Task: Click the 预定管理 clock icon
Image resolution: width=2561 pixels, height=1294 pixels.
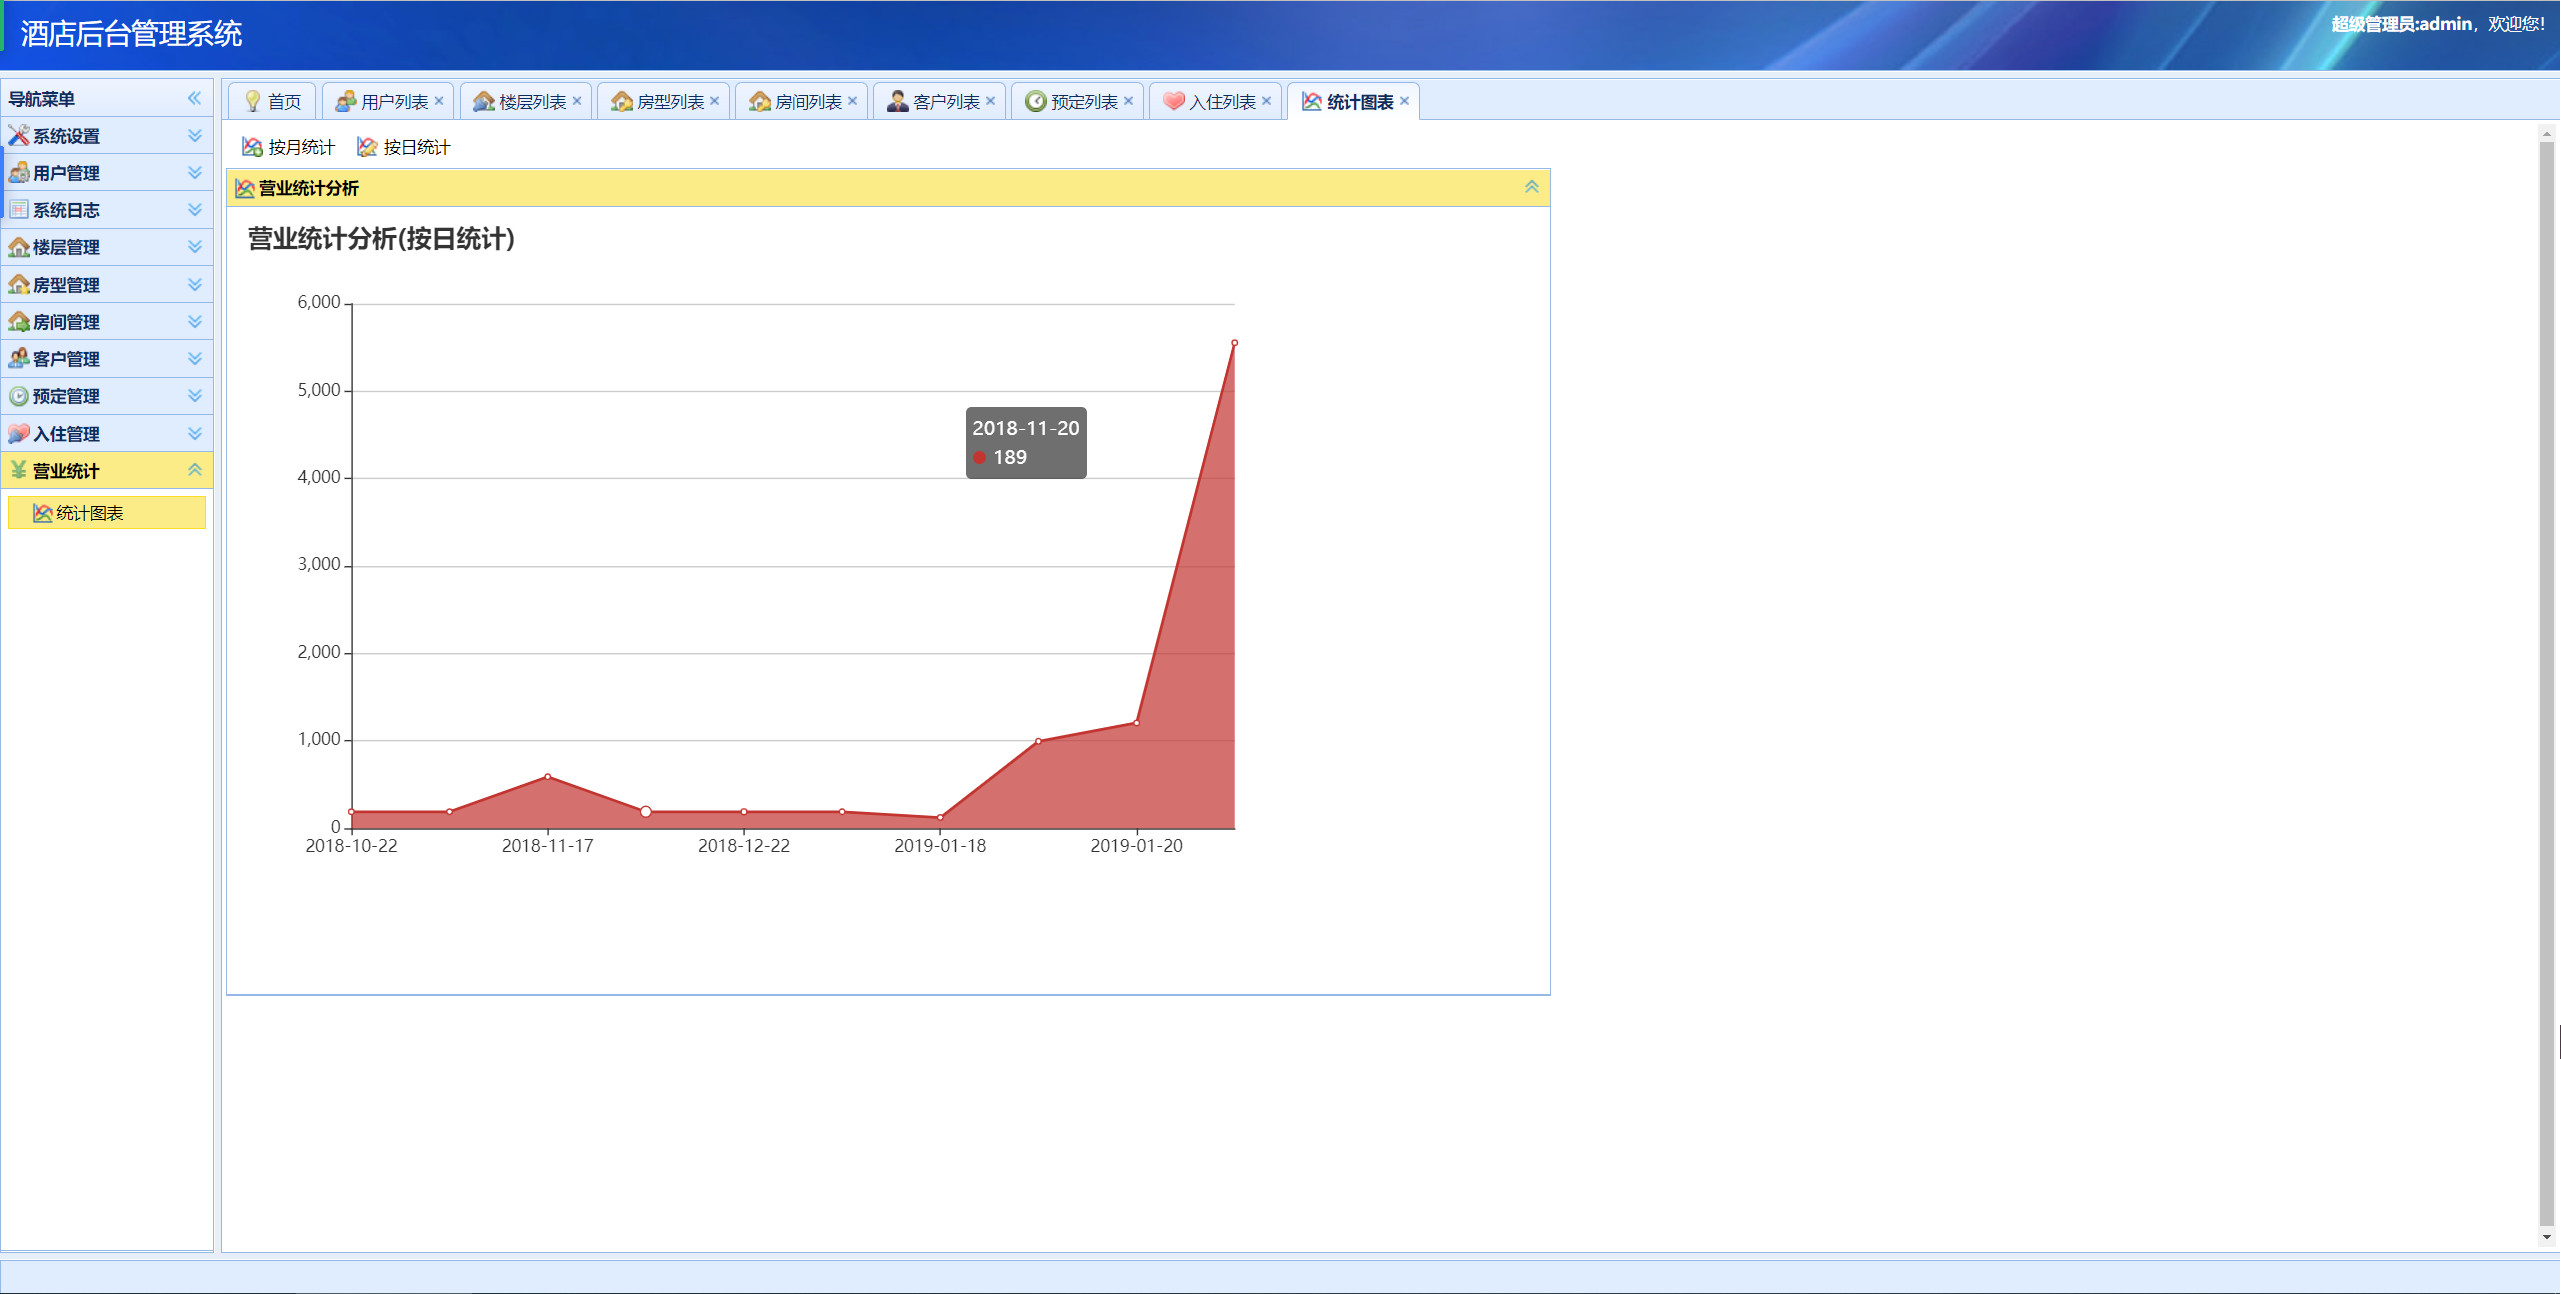Action: coord(18,396)
